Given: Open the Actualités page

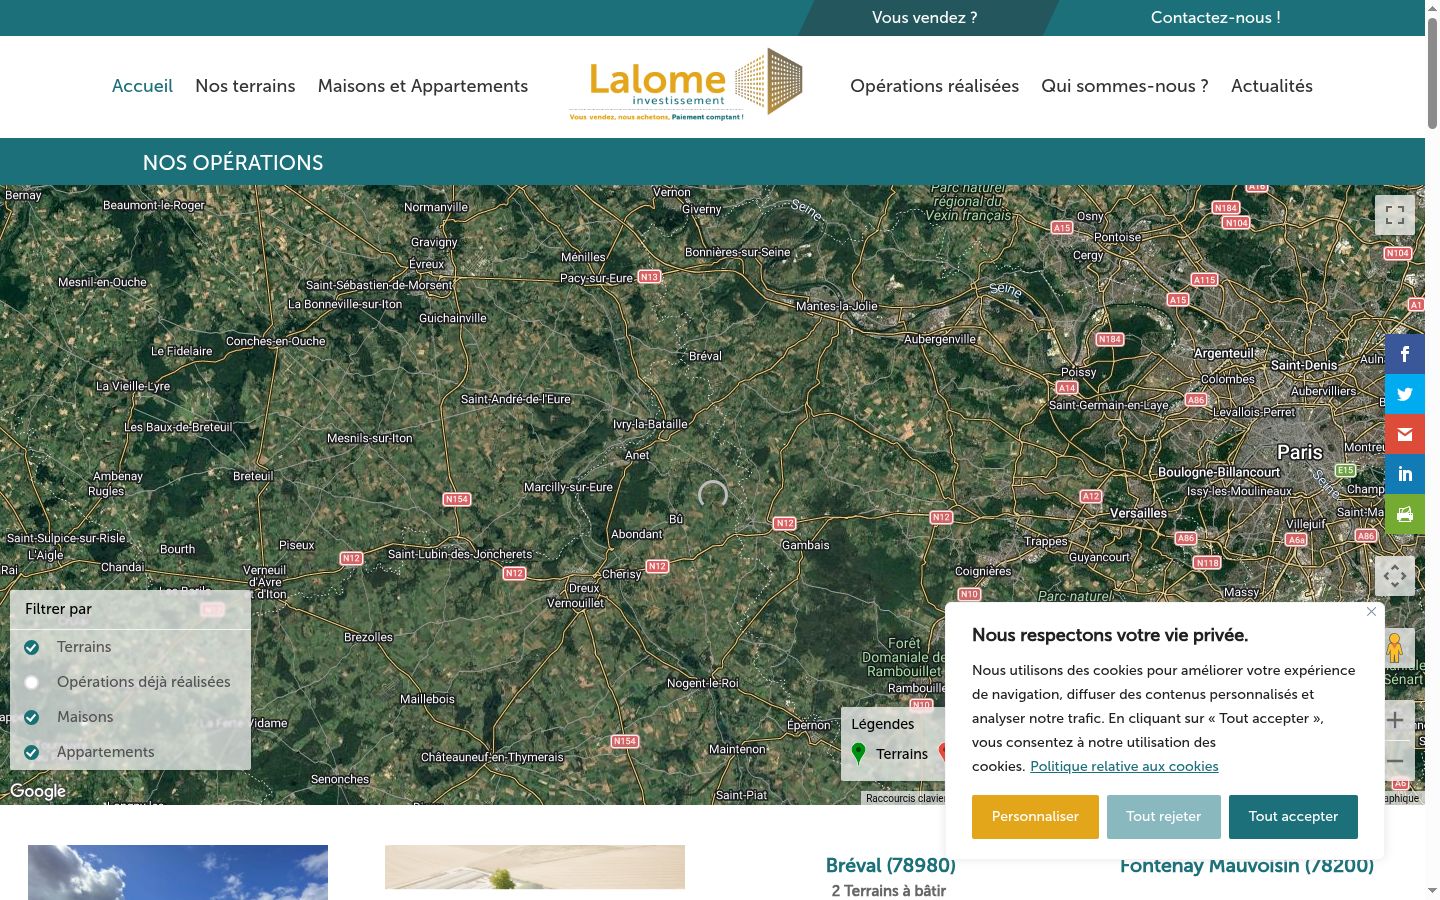Looking at the screenshot, I should click(1272, 86).
